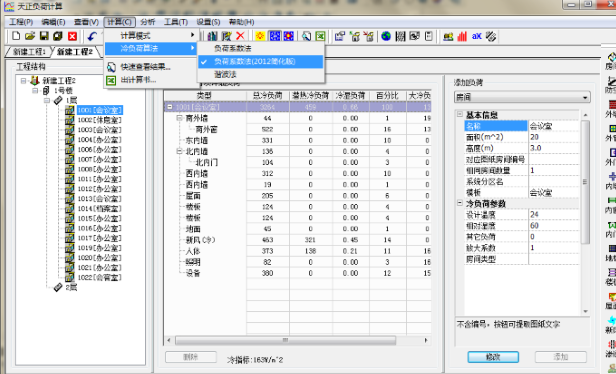Click the 修改 button
The height and width of the screenshot is (374, 616).
pos(493,357)
